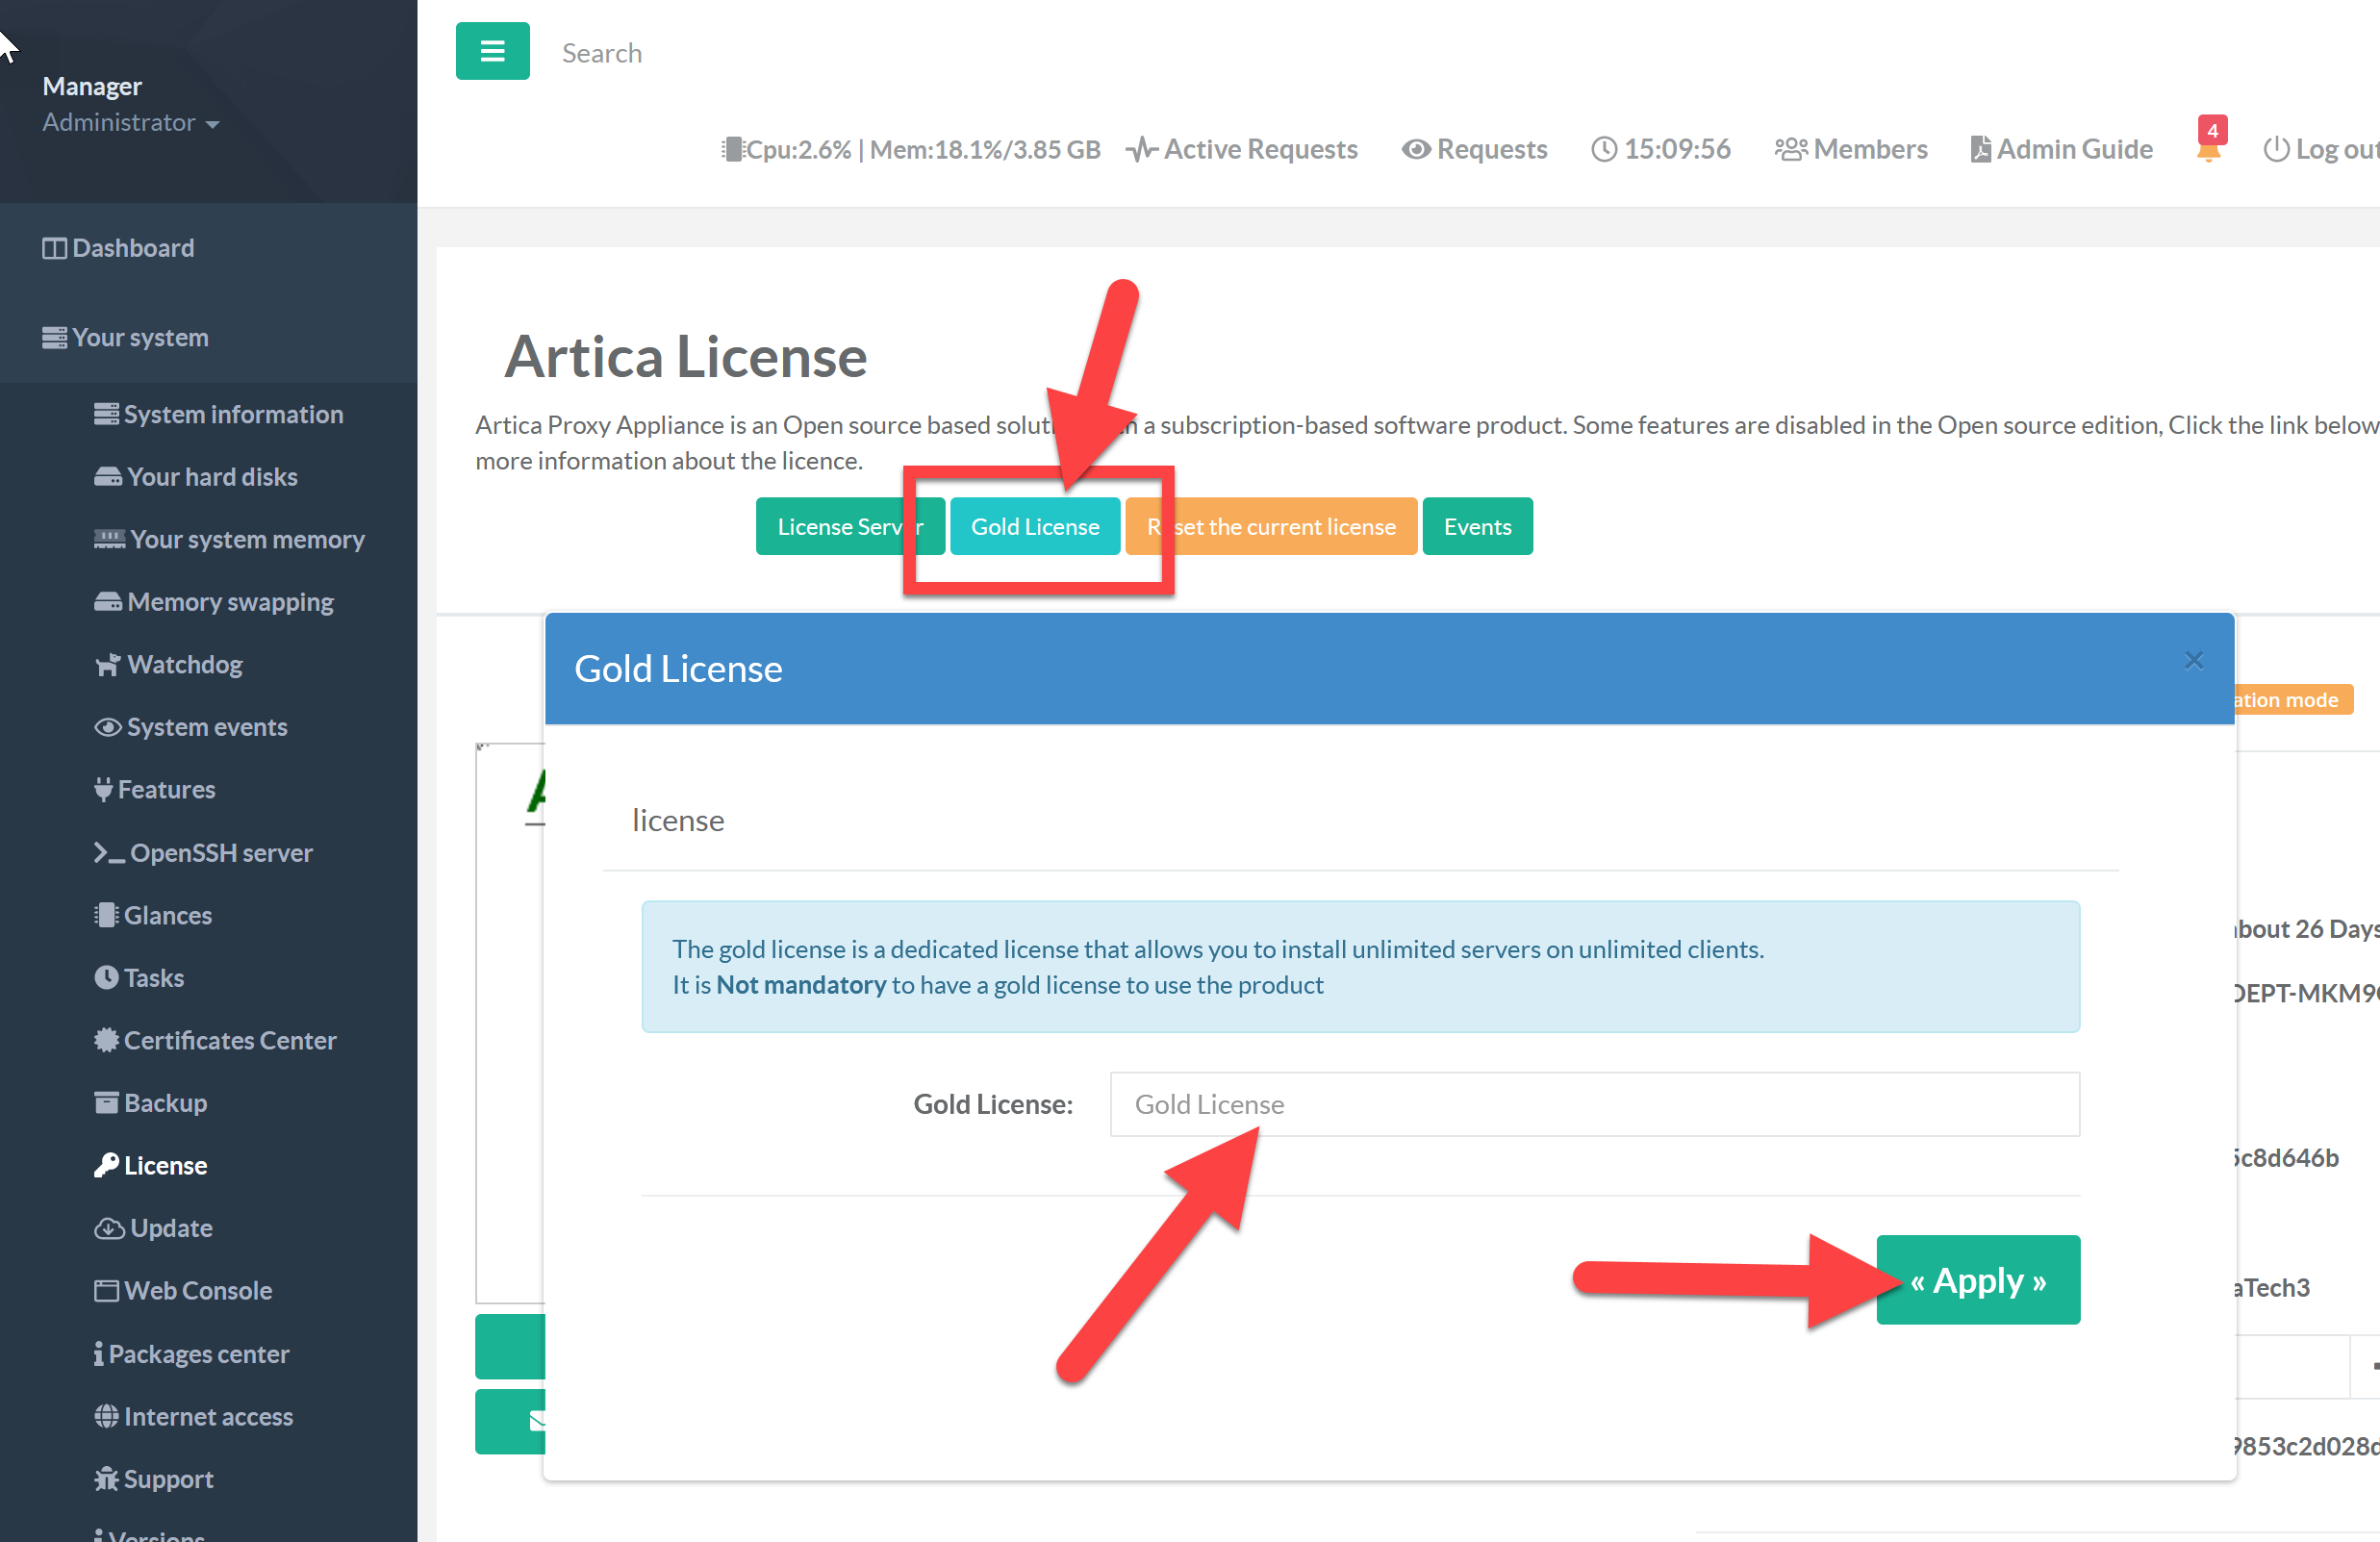Image resolution: width=2380 pixels, height=1542 pixels.
Task: Click the Gold License tab button
Action: pos(1034,526)
